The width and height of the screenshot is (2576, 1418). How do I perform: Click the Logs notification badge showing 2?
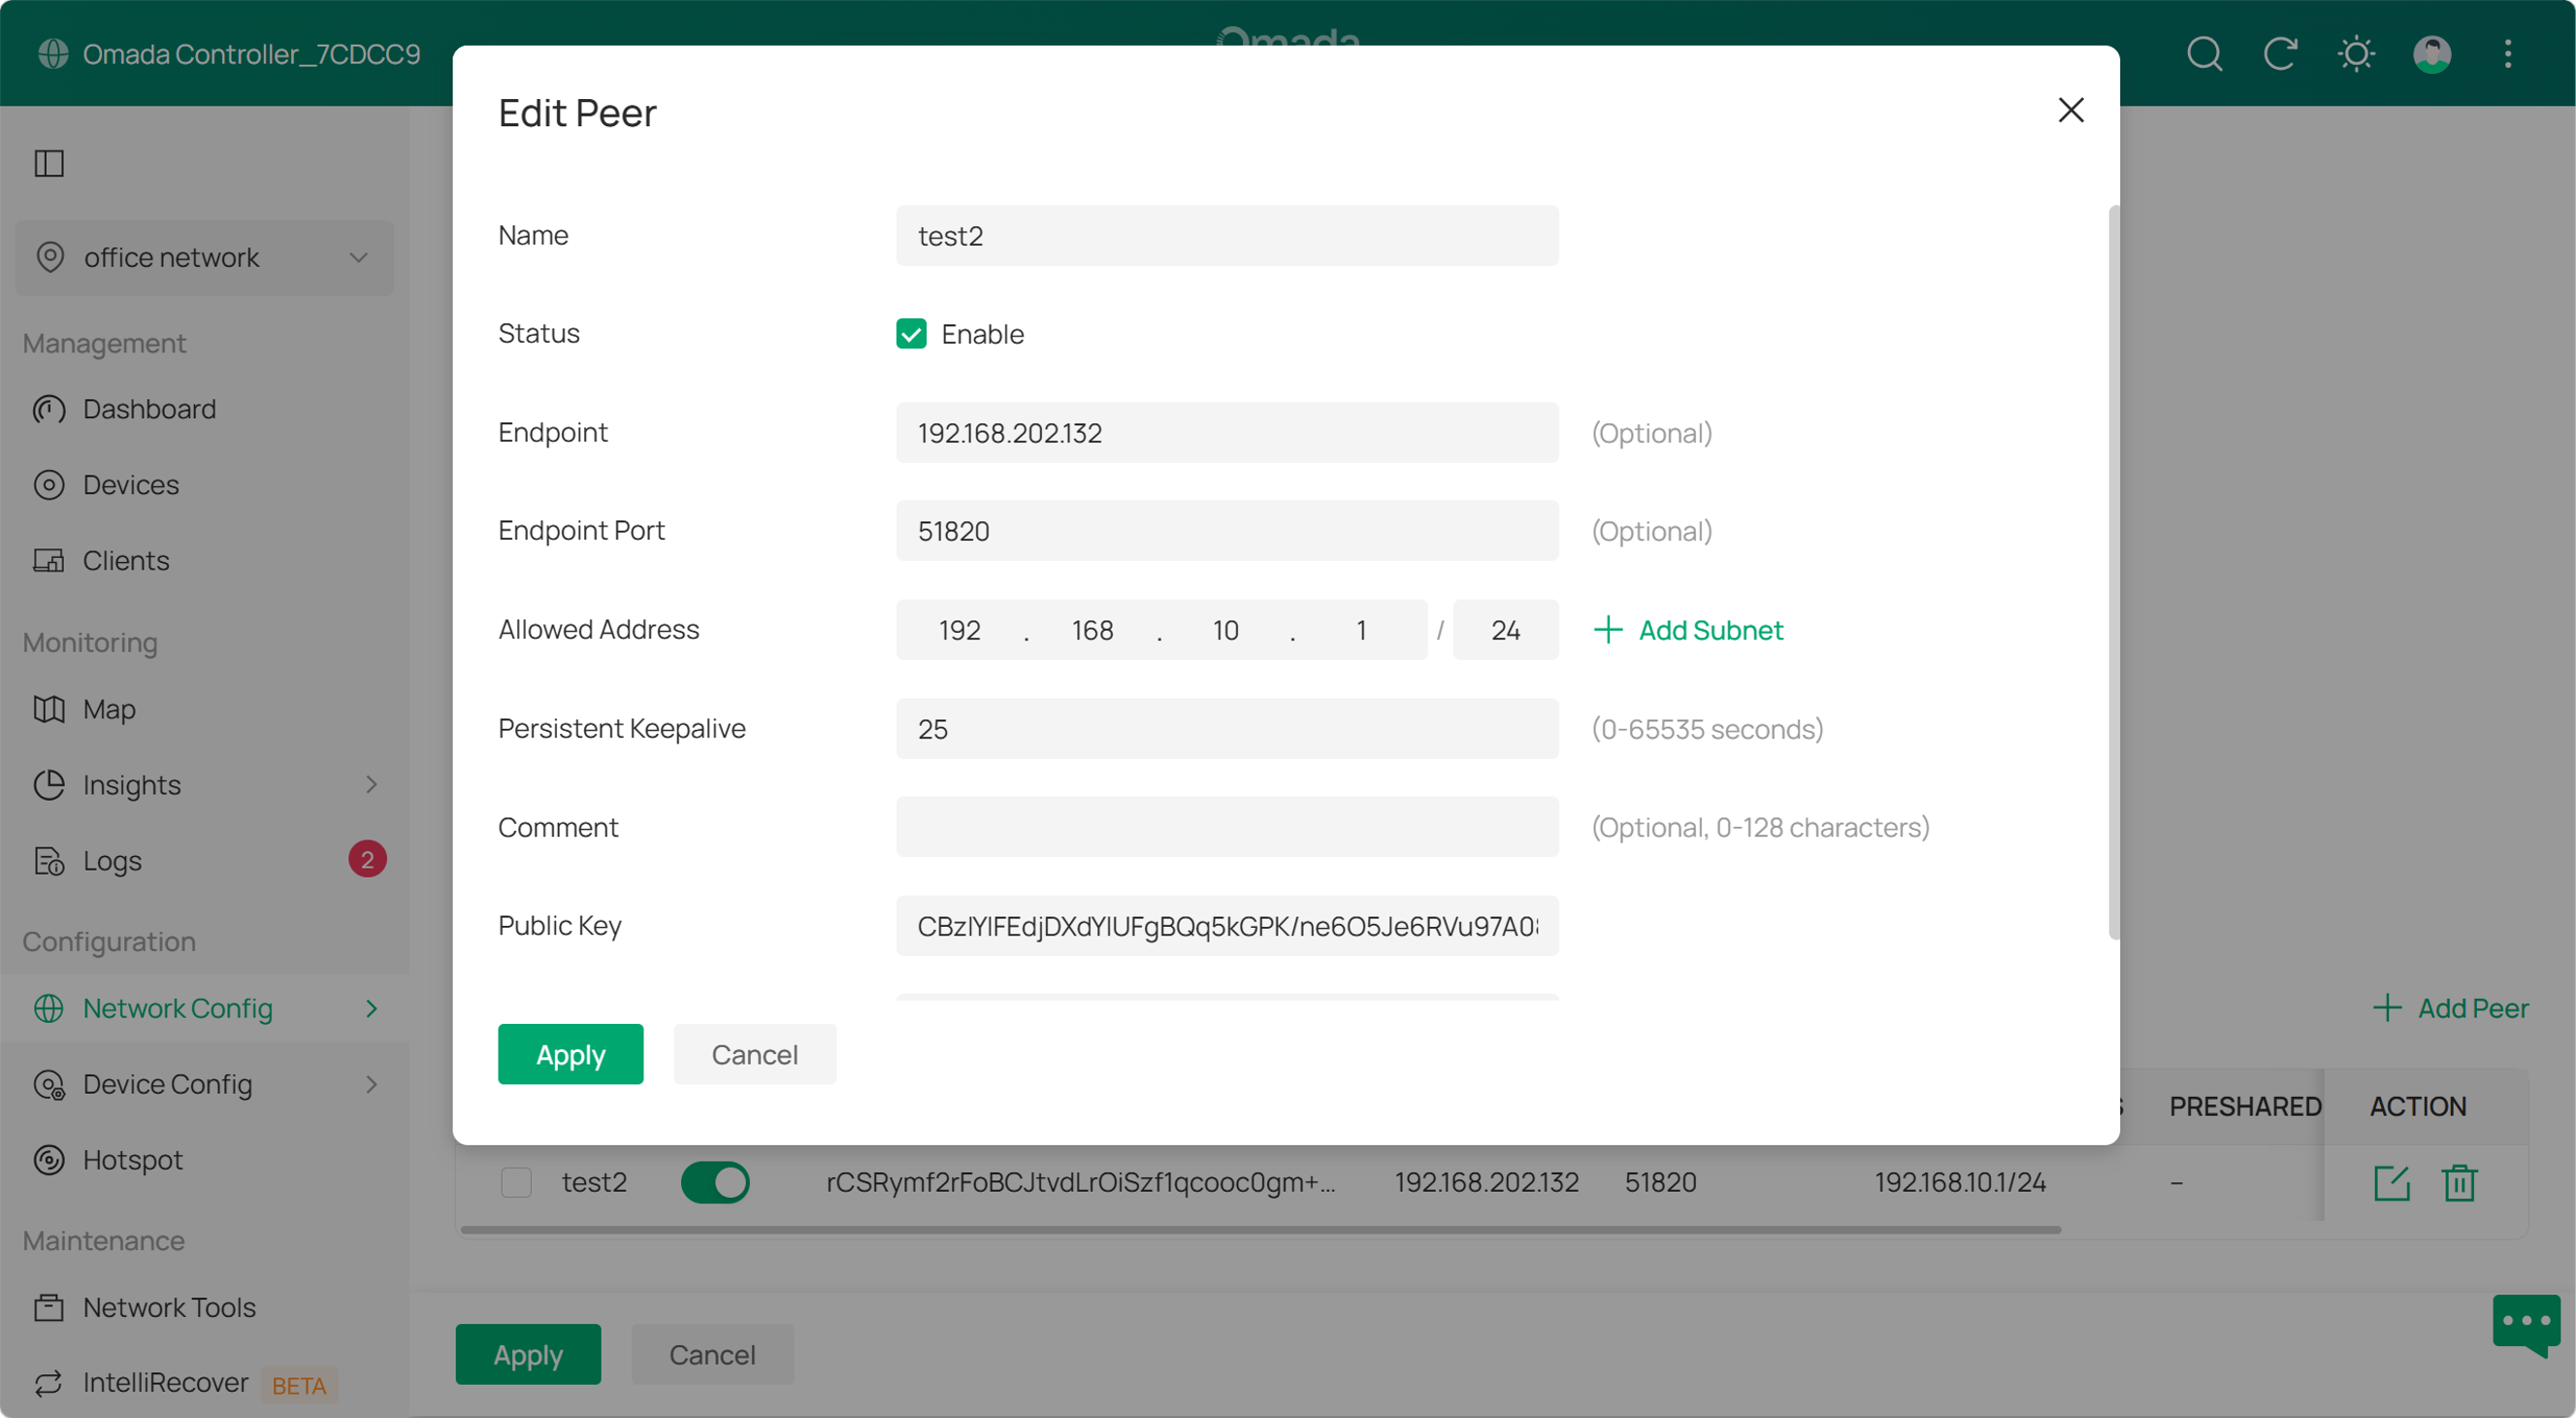(x=367, y=860)
